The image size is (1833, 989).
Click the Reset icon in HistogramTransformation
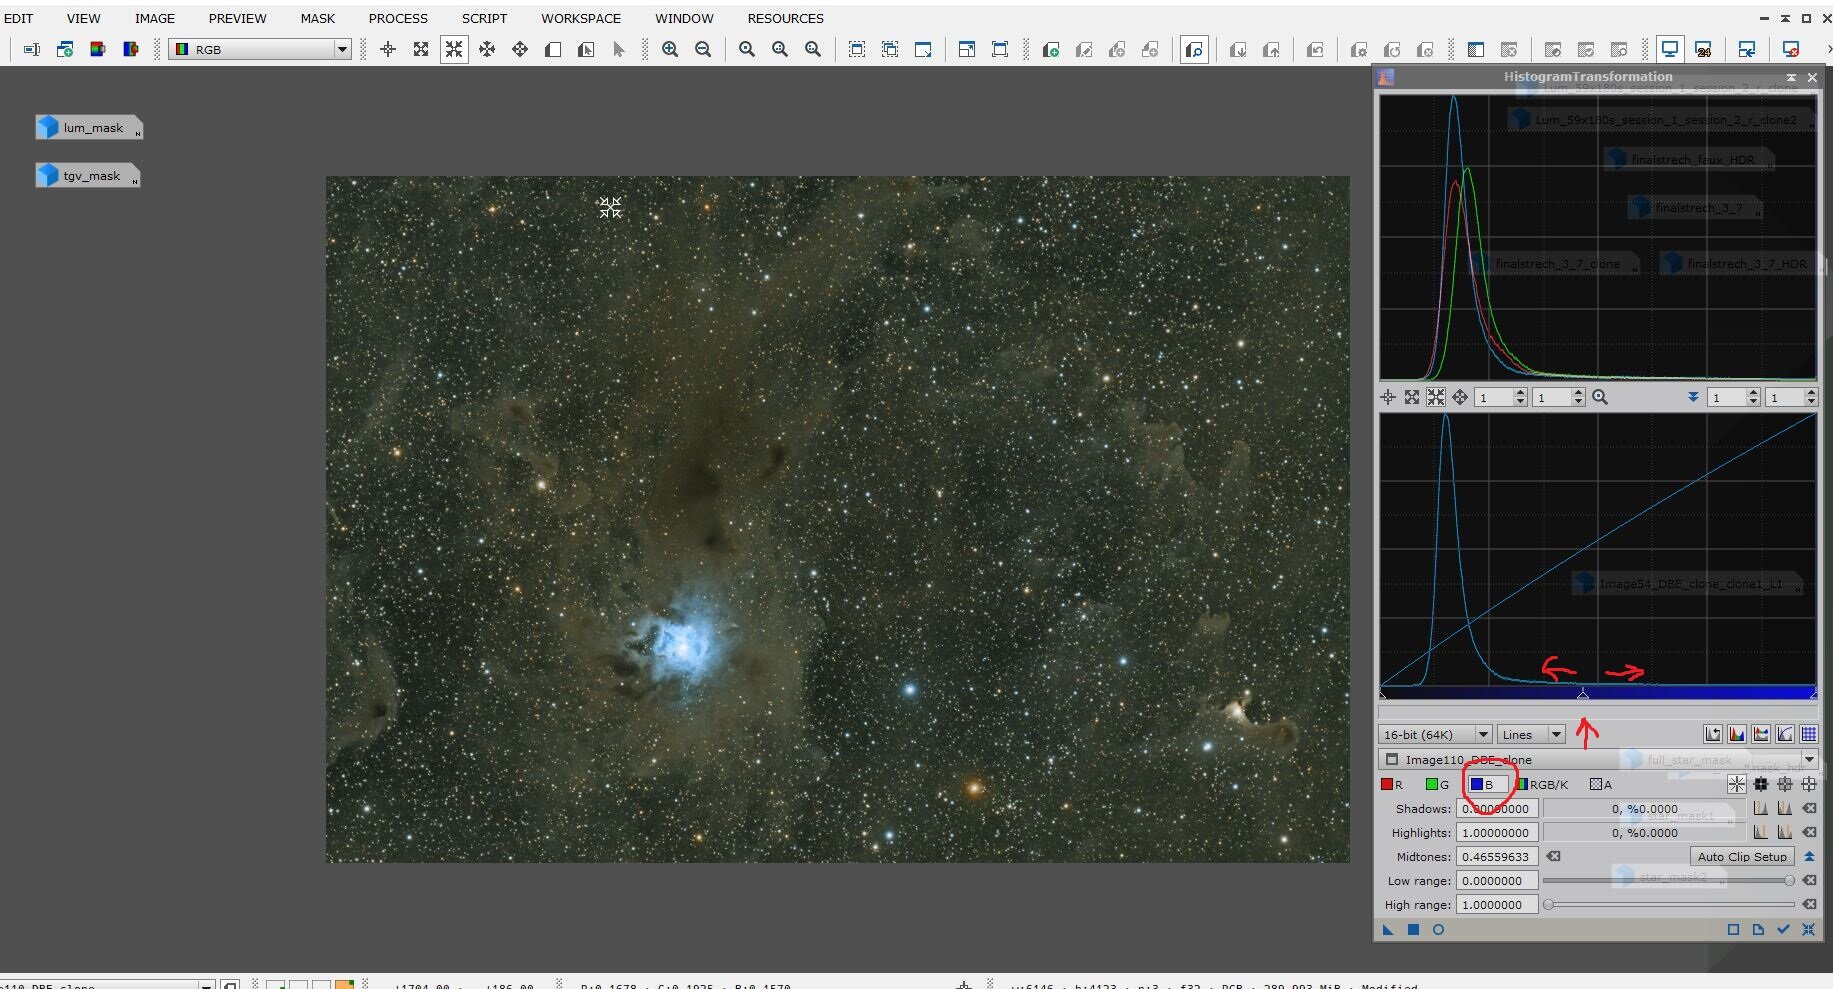[1808, 929]
